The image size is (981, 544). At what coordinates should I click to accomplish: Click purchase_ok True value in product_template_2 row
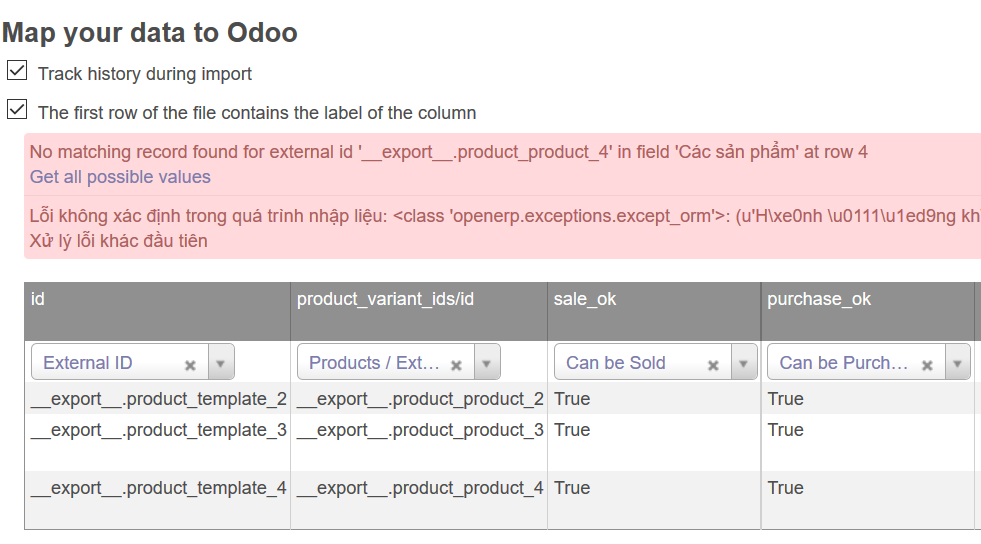[786, 399]
